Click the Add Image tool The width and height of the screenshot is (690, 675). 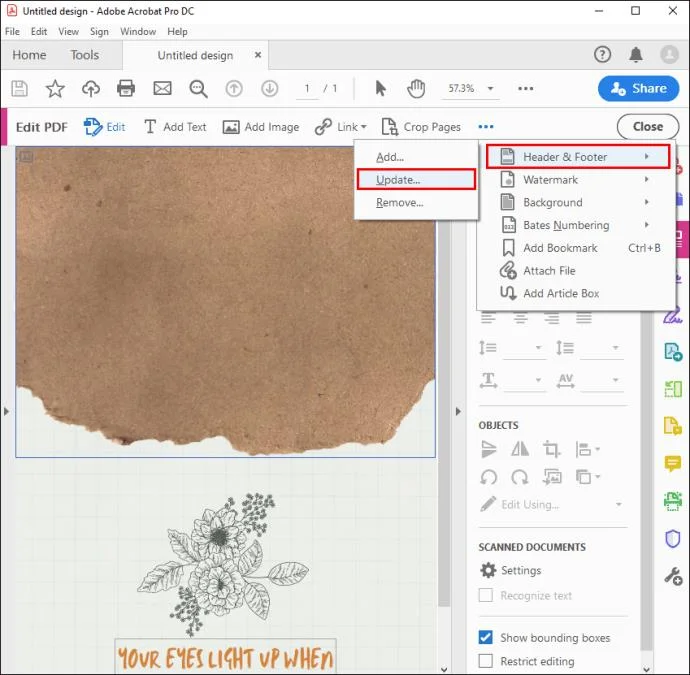coord(261,127)
